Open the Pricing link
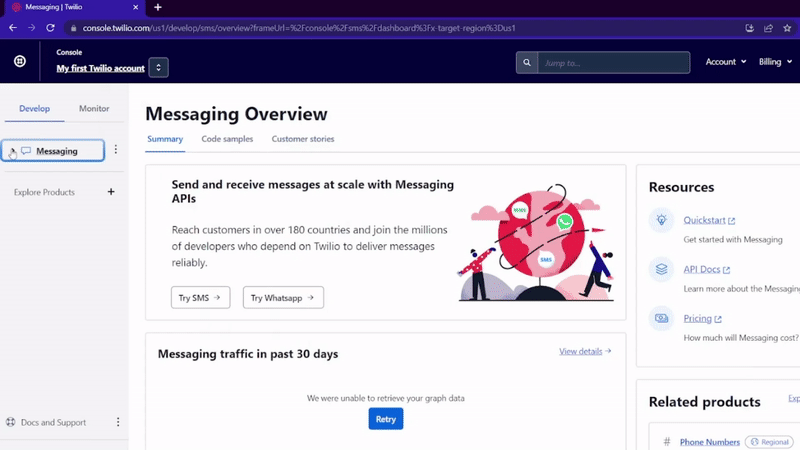The image size is (800, 450). [x=703, y=318]
